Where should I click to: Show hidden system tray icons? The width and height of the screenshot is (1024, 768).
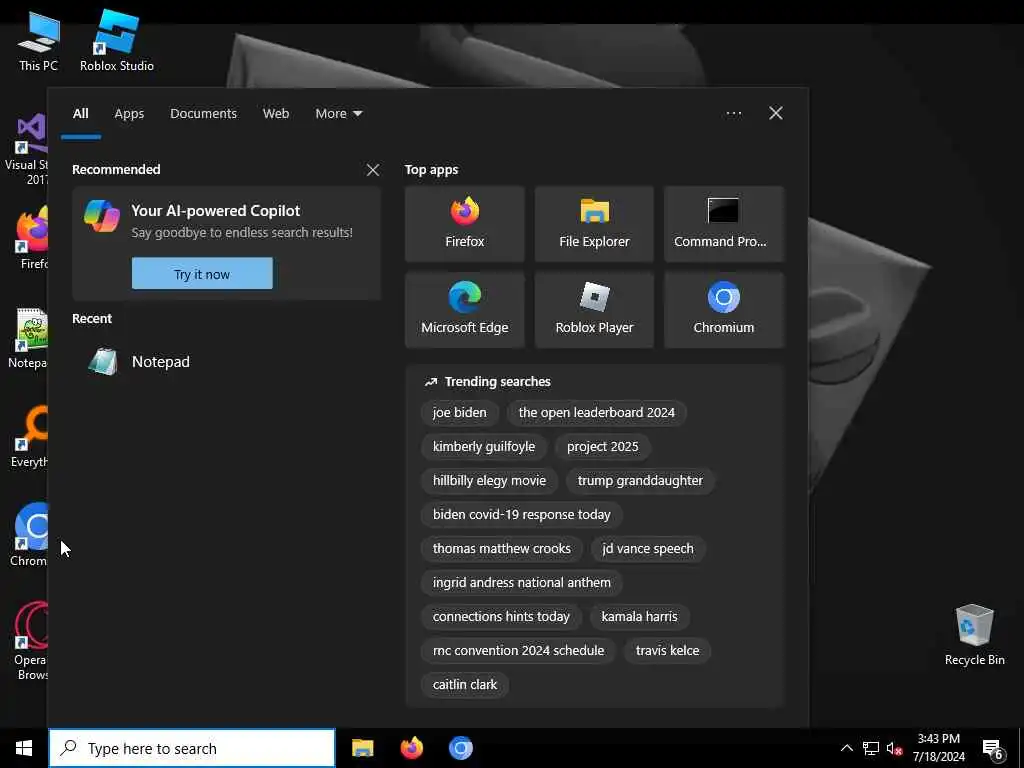pyautogui.click(x=846, y=748)
